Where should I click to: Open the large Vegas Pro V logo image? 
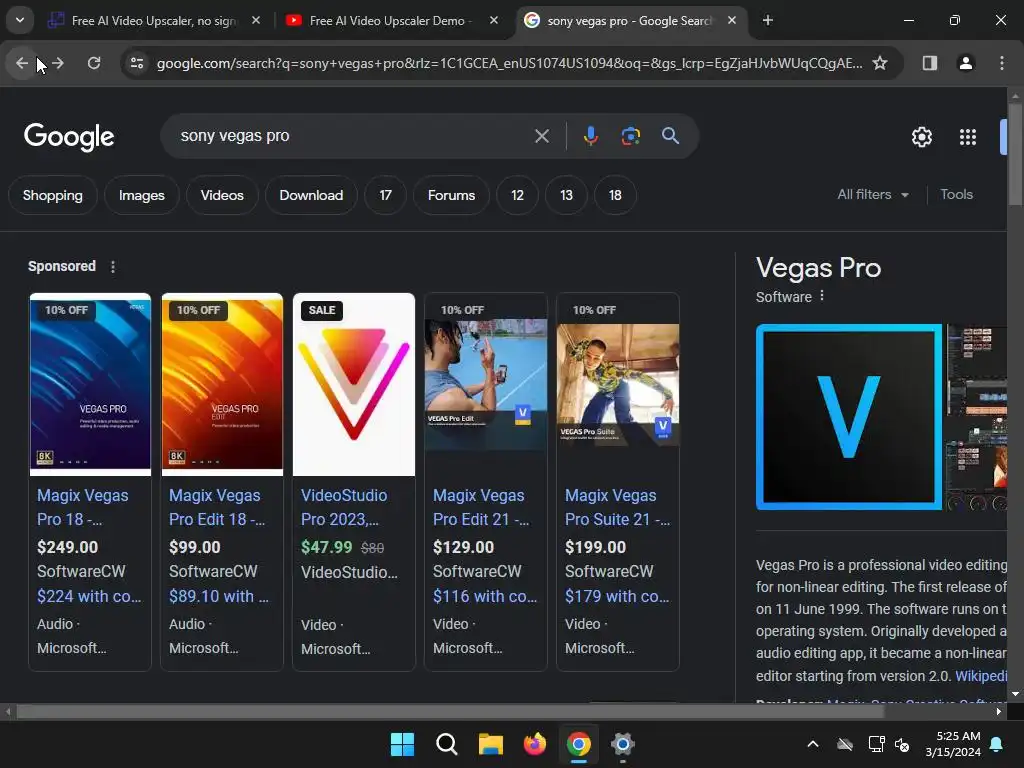point(848,417)
